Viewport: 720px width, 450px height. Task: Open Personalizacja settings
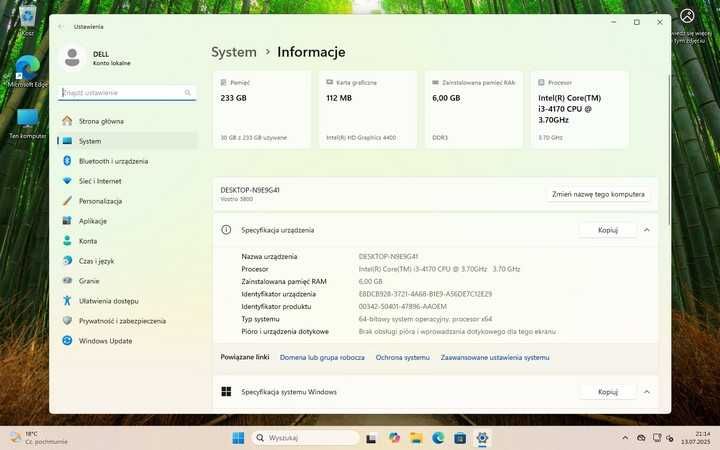127,201
